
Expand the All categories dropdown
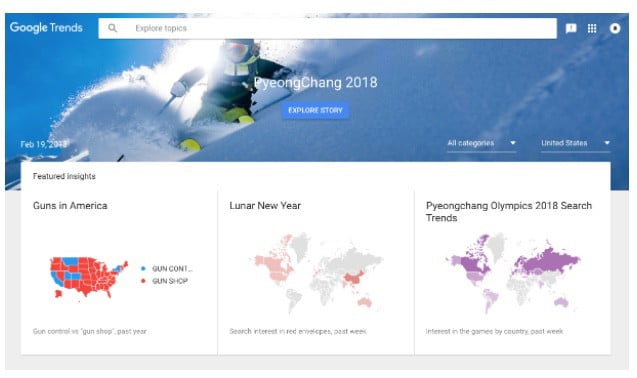[481, 143]
